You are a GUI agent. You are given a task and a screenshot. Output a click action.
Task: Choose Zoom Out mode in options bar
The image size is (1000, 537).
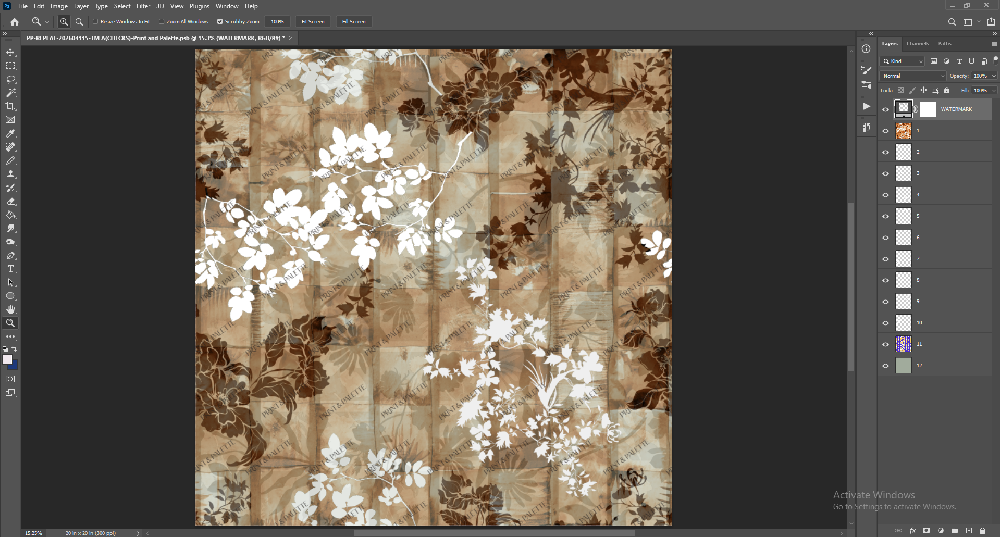point(79,22)
